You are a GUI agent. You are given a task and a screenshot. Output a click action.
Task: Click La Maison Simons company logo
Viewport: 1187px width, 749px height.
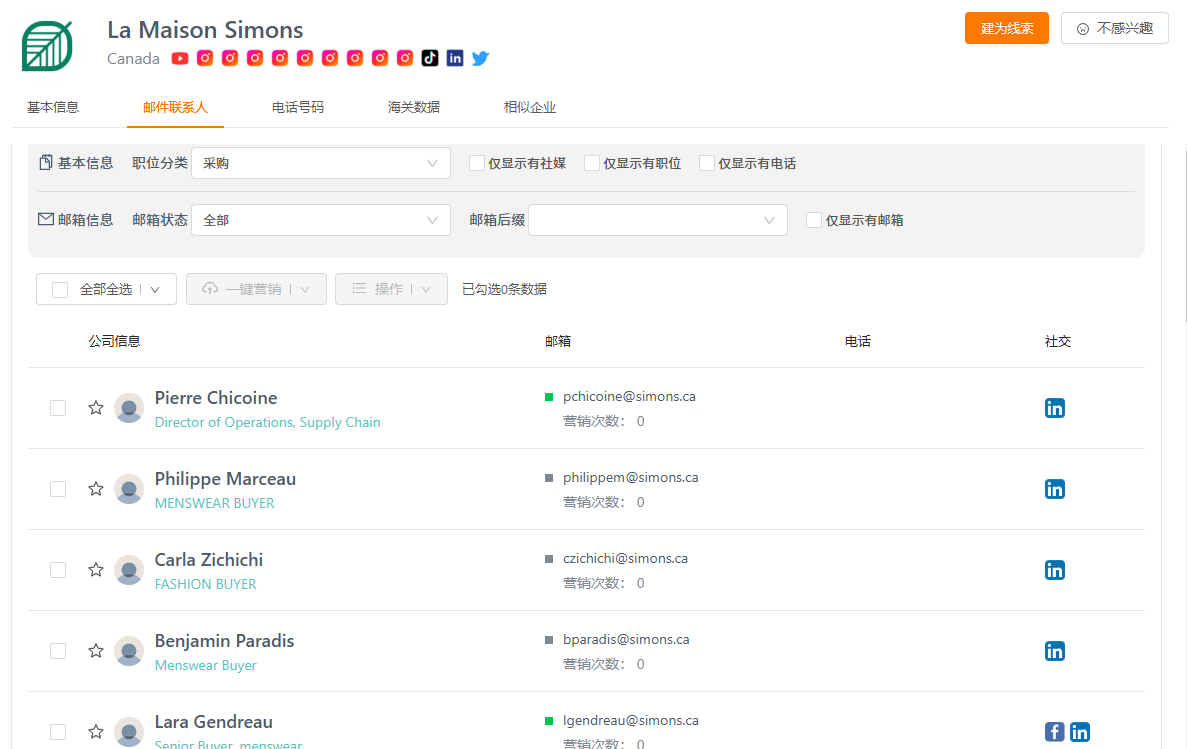pyautogui.click(x=48, y=46)
